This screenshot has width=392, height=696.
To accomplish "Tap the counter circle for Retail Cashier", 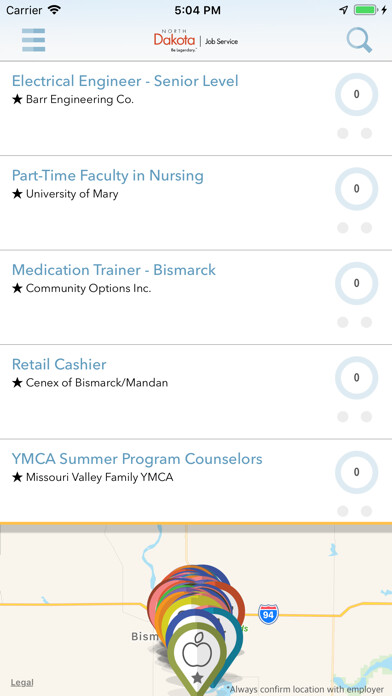I will tap(356, 378).
